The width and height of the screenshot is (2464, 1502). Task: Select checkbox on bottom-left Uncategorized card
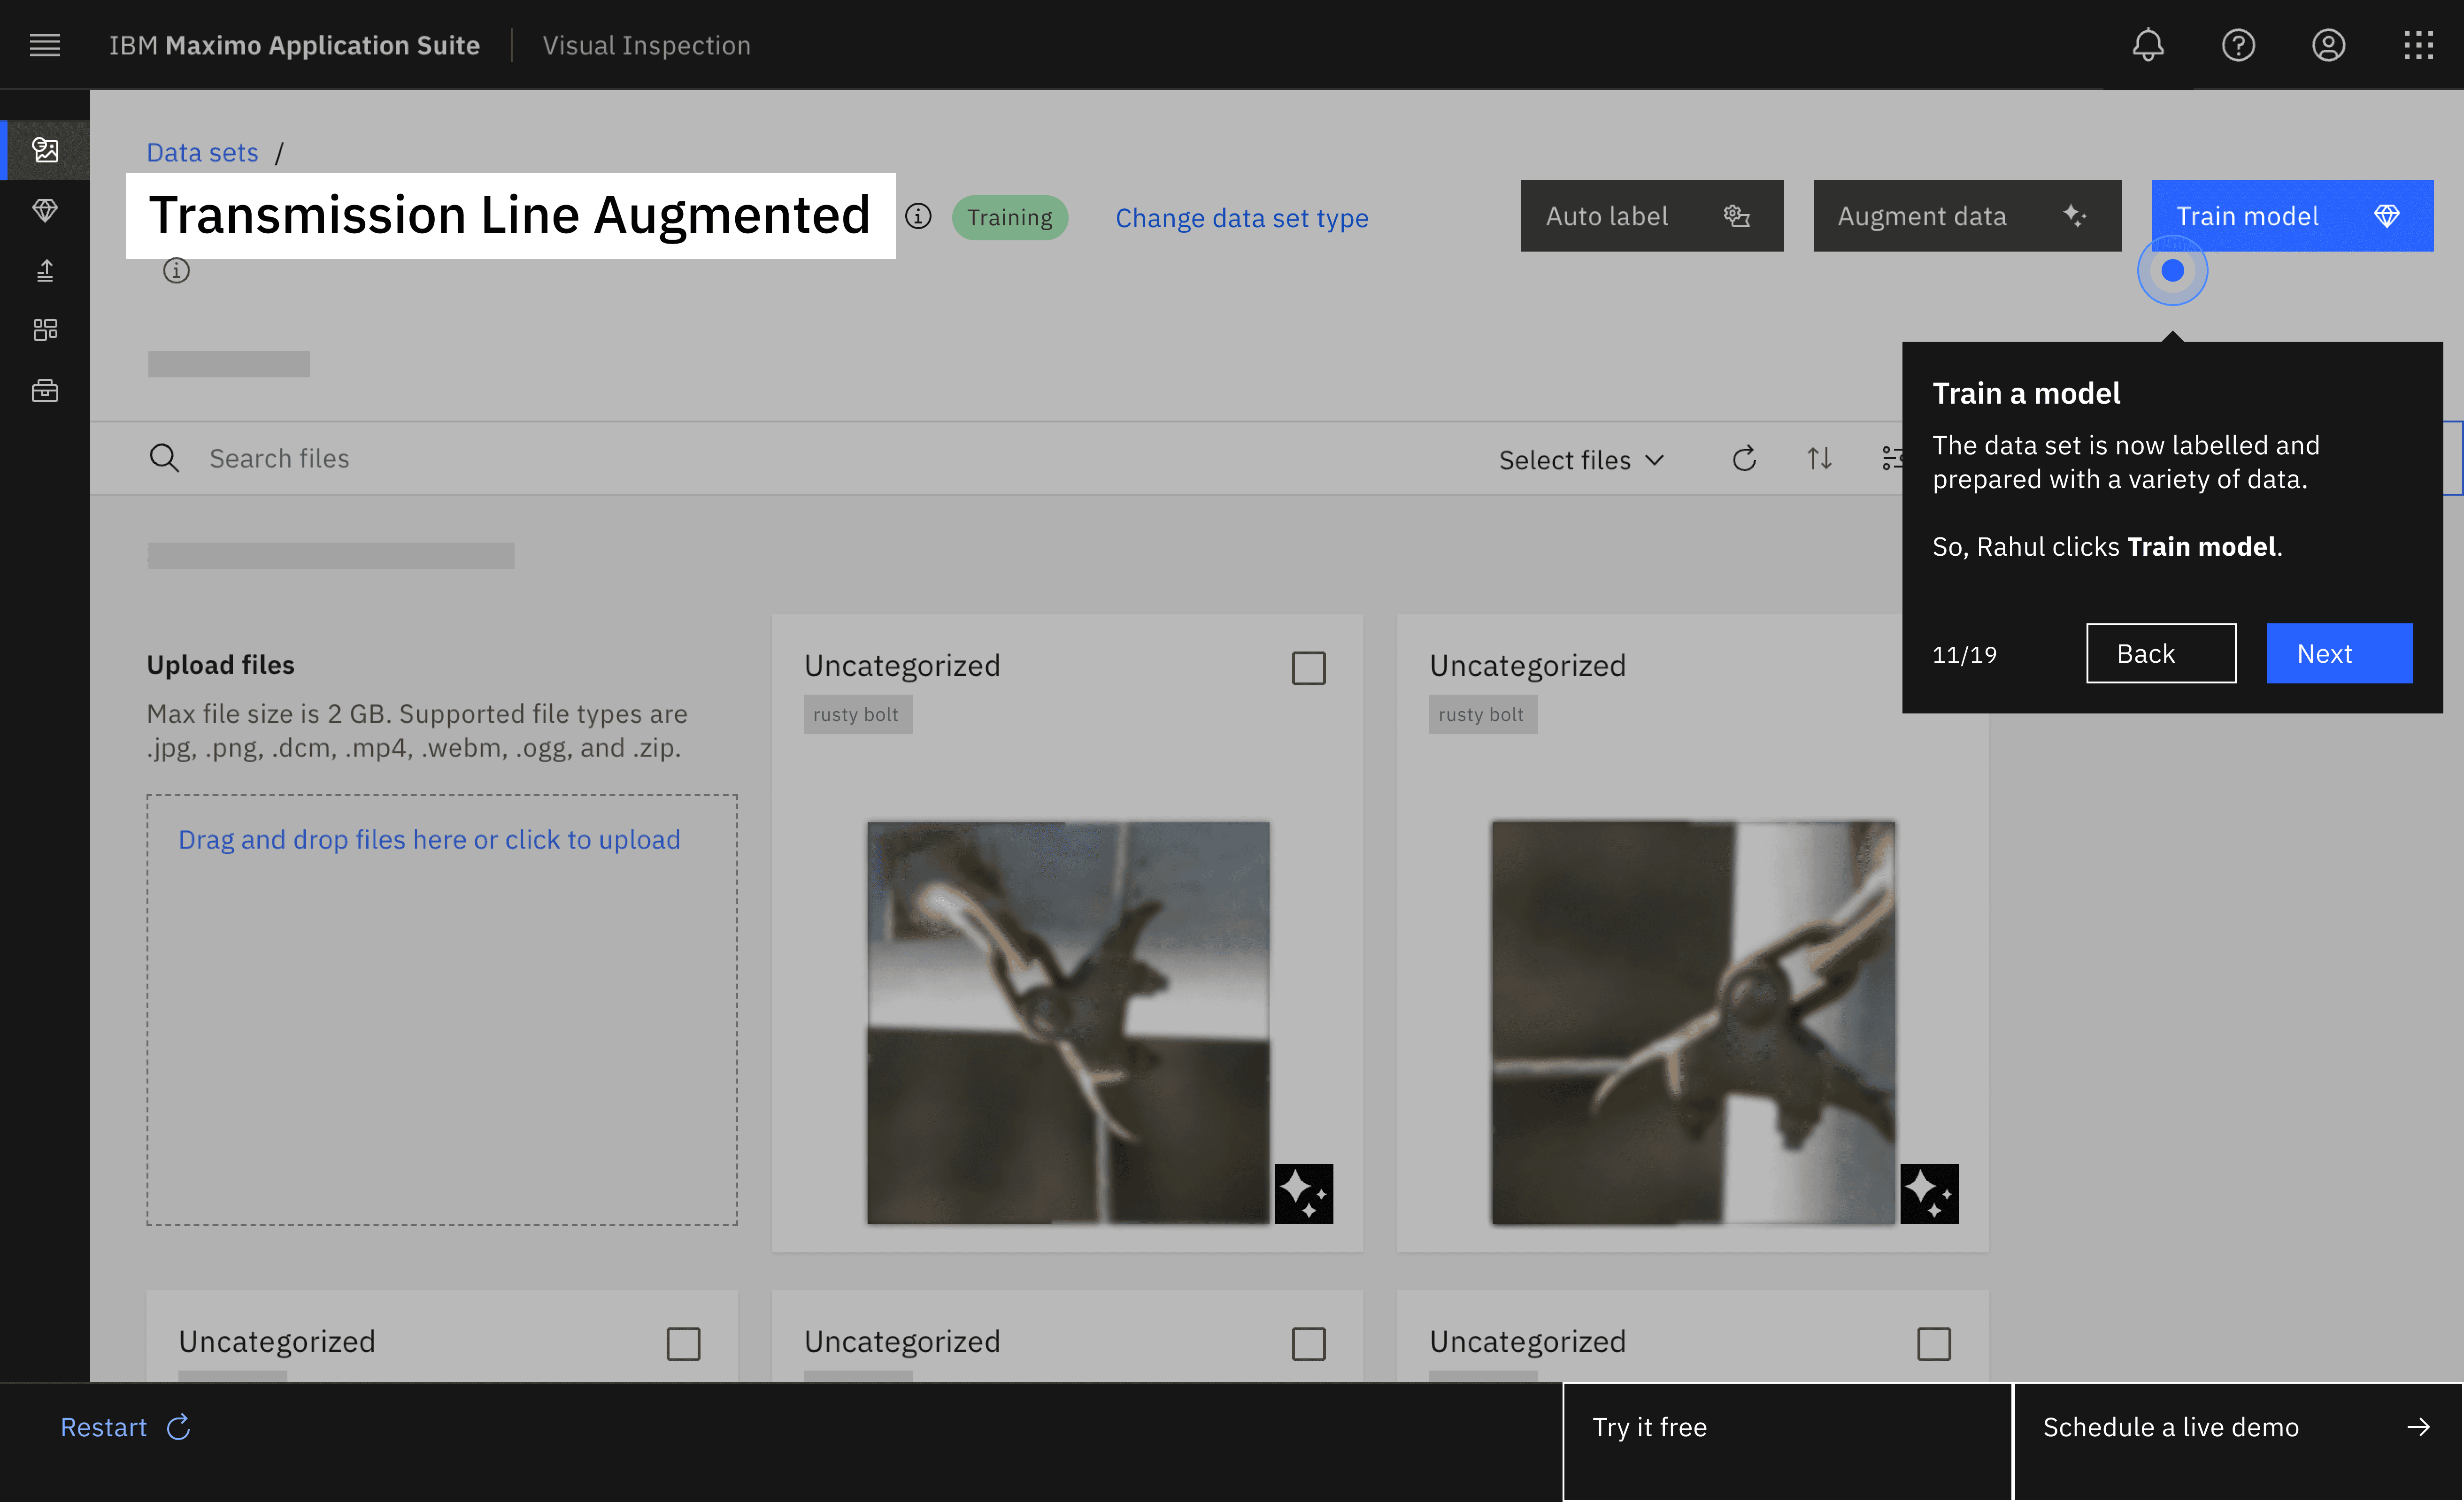[683, 1344]
